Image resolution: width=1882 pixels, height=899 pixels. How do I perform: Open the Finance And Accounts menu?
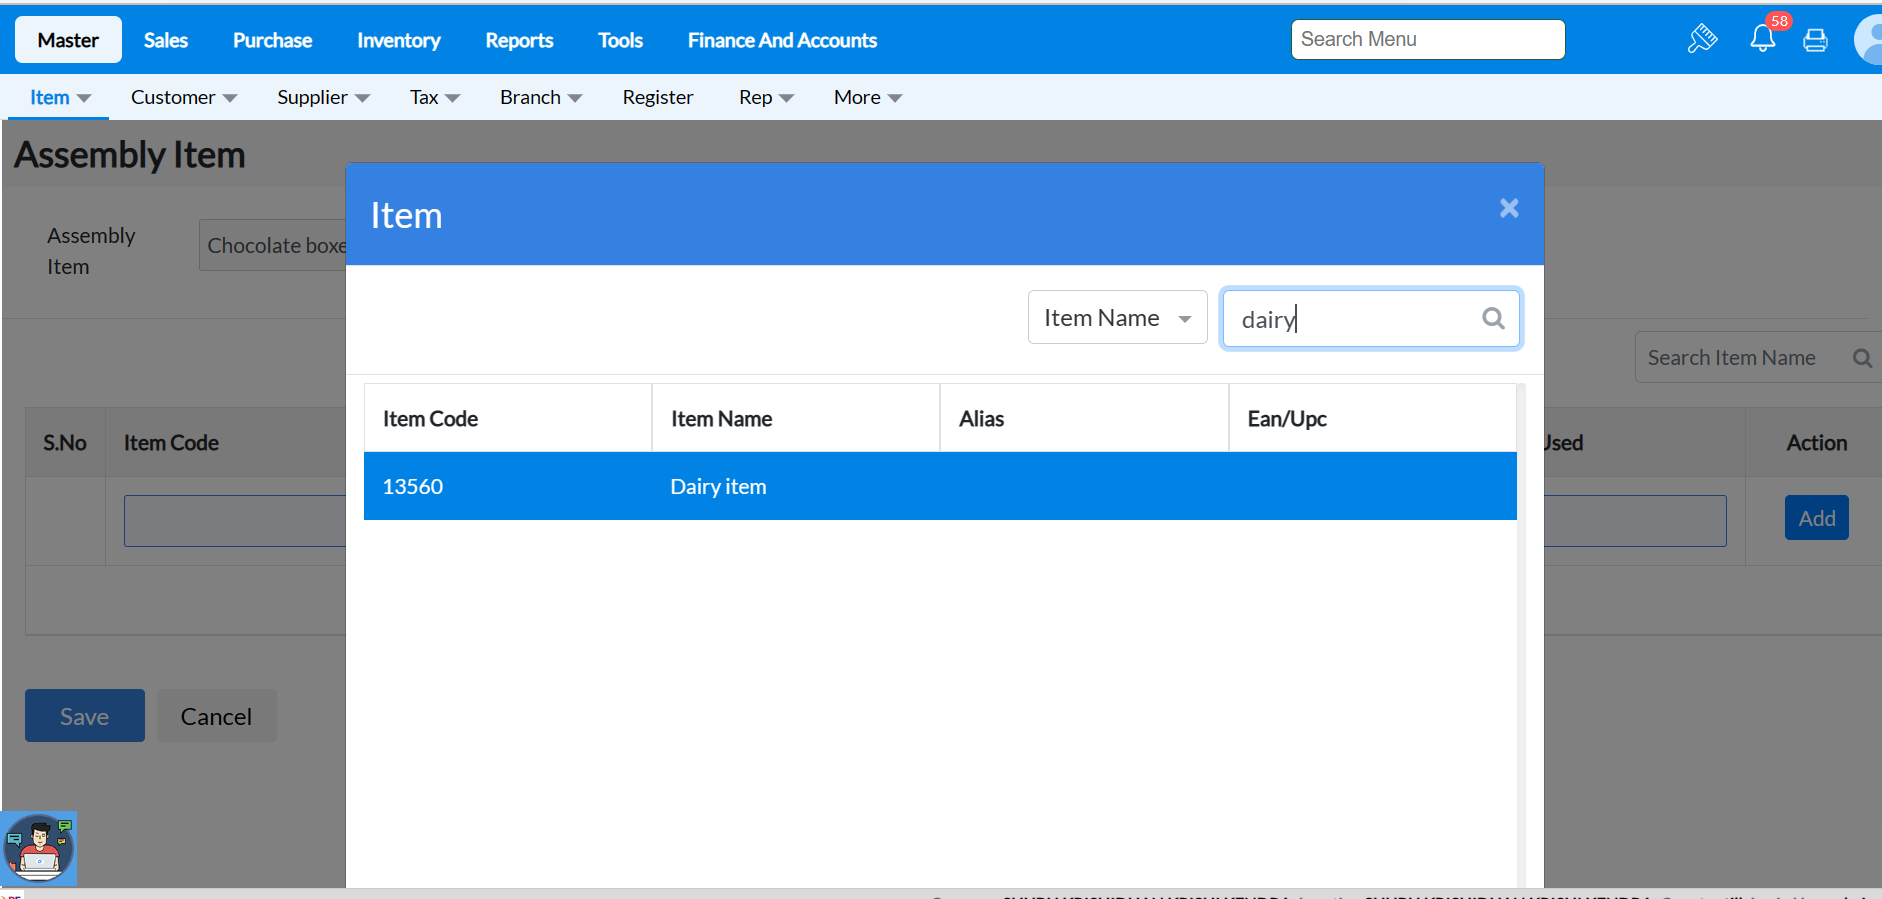783,40
